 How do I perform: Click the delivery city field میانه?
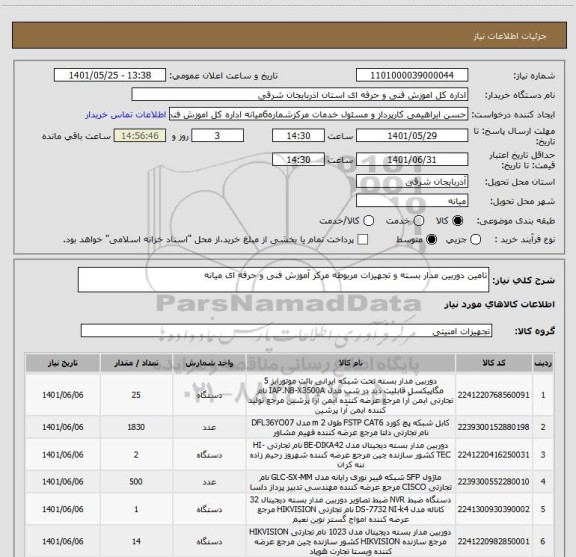point(412,201)
